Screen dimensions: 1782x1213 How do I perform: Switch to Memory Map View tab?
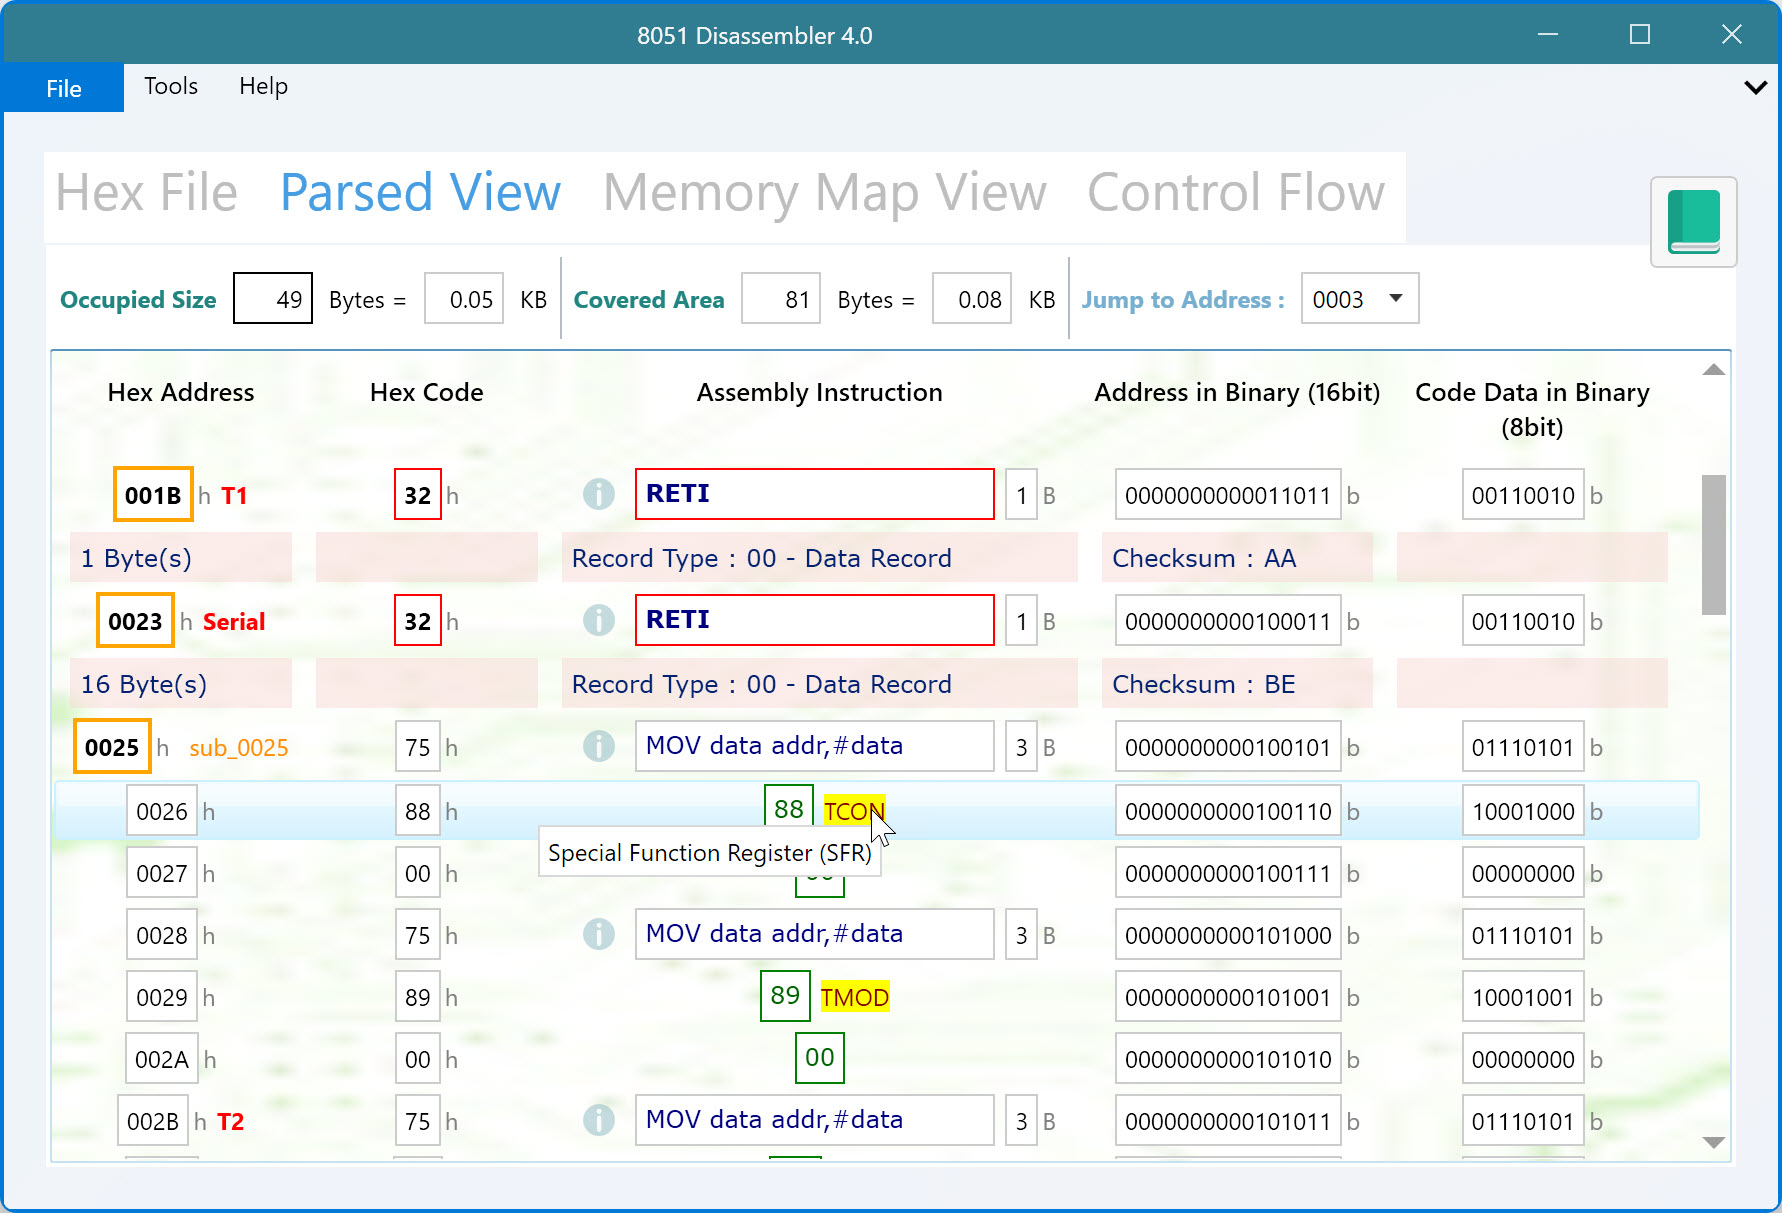point(824,193)
